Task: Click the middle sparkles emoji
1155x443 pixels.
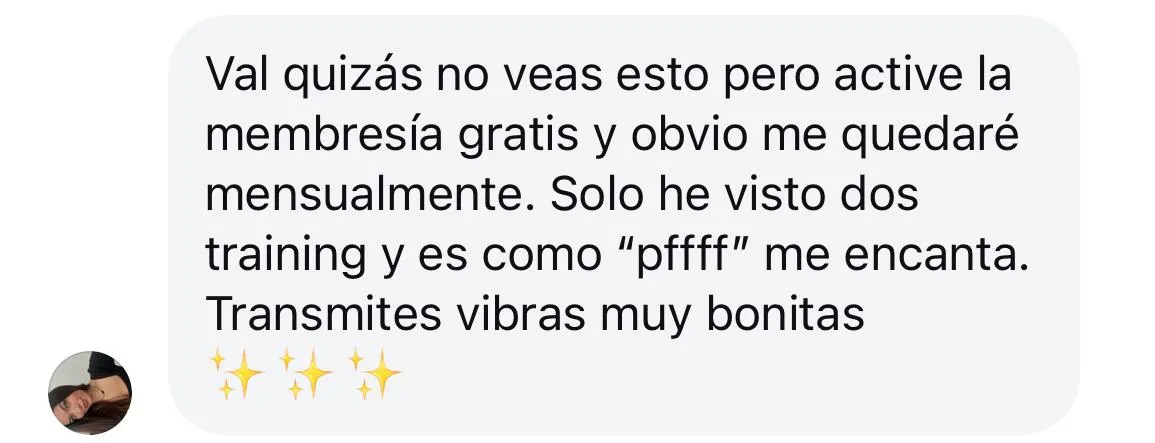Action: [306, 374]
